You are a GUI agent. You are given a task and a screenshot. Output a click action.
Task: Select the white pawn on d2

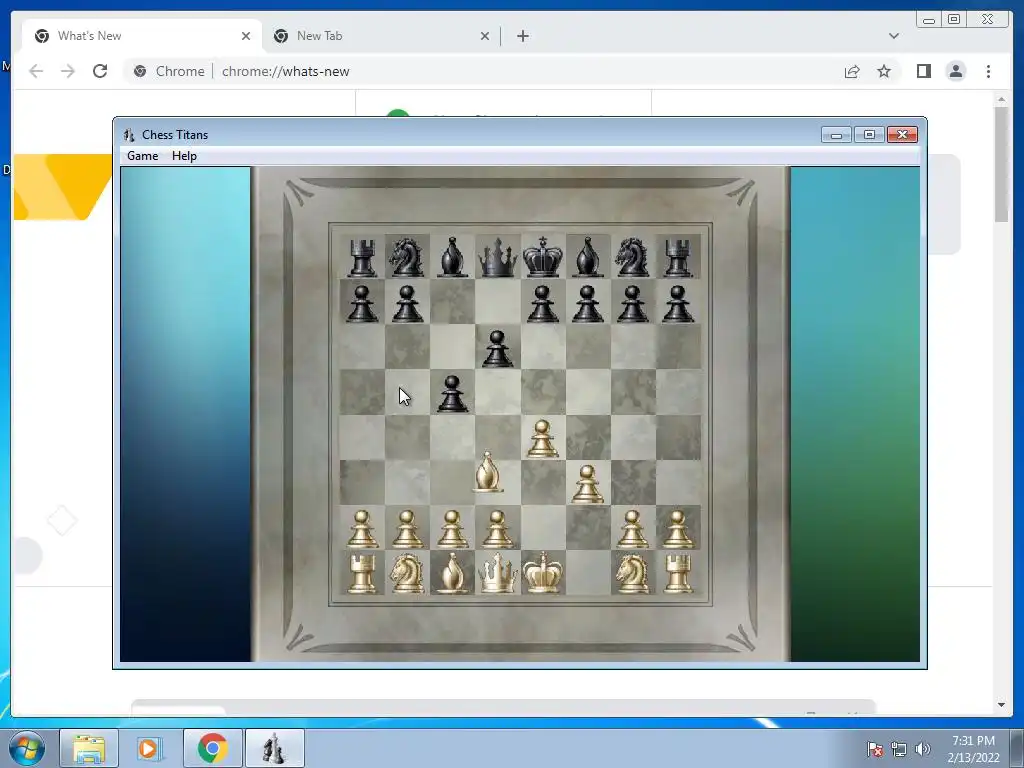(x=497, y=529)
